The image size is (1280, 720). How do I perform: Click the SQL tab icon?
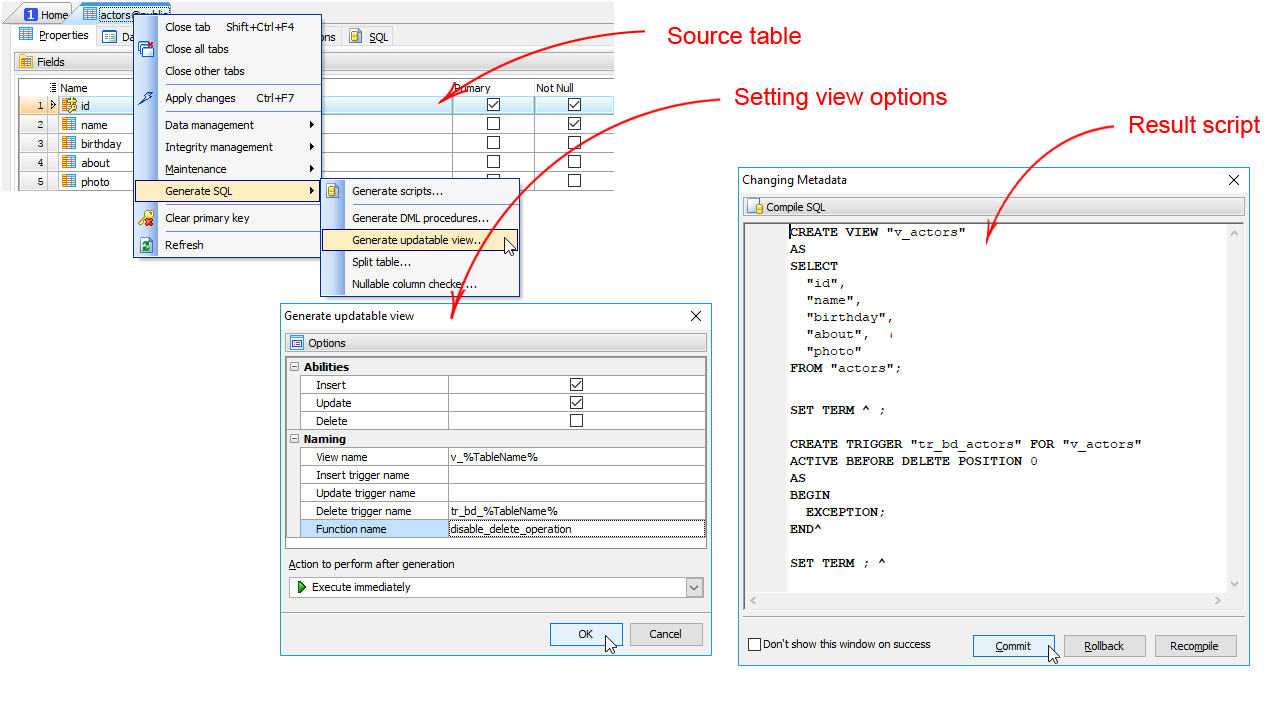click(356, 36)
